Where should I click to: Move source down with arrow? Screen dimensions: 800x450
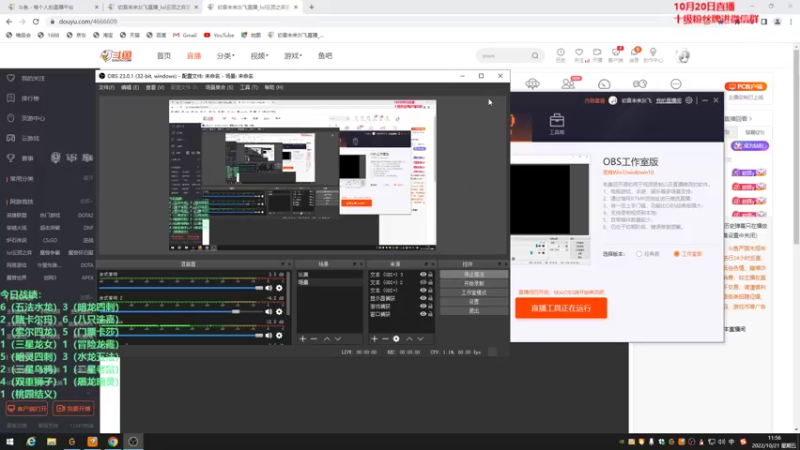[420, 339]
